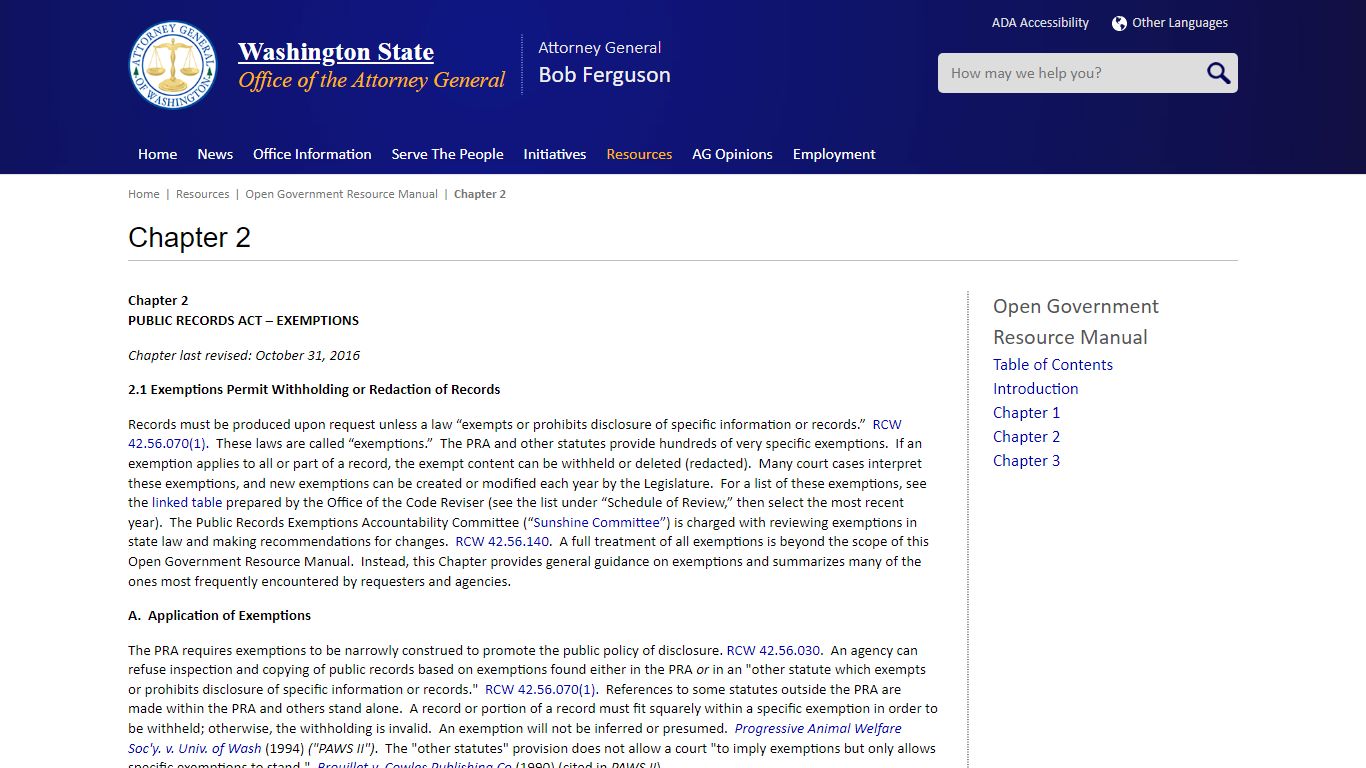Open the Home menu item
This screenshot has height=768, width=1366.
point(157,154)
